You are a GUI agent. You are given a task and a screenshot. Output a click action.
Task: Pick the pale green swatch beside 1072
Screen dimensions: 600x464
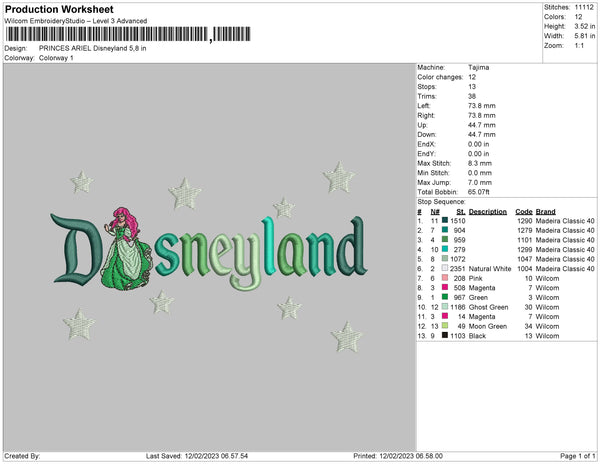[445, 259]
